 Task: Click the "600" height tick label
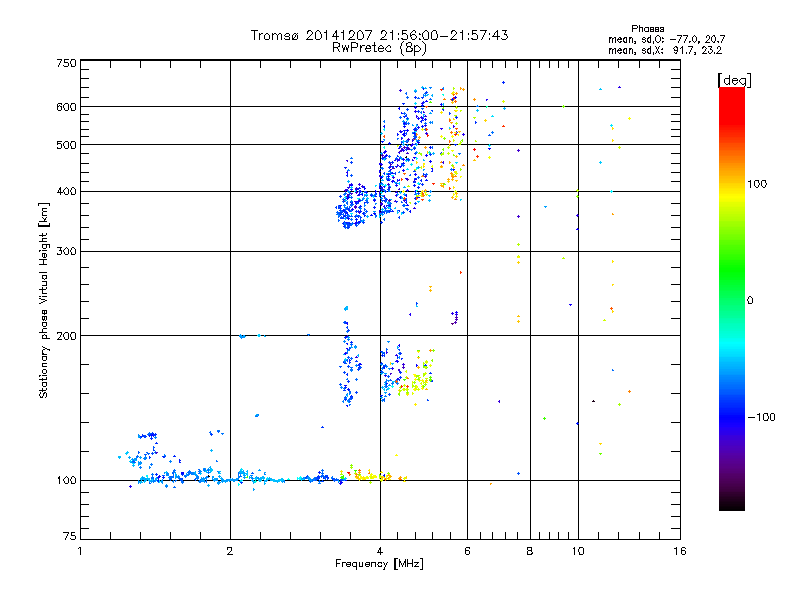(x=66, y=107)
